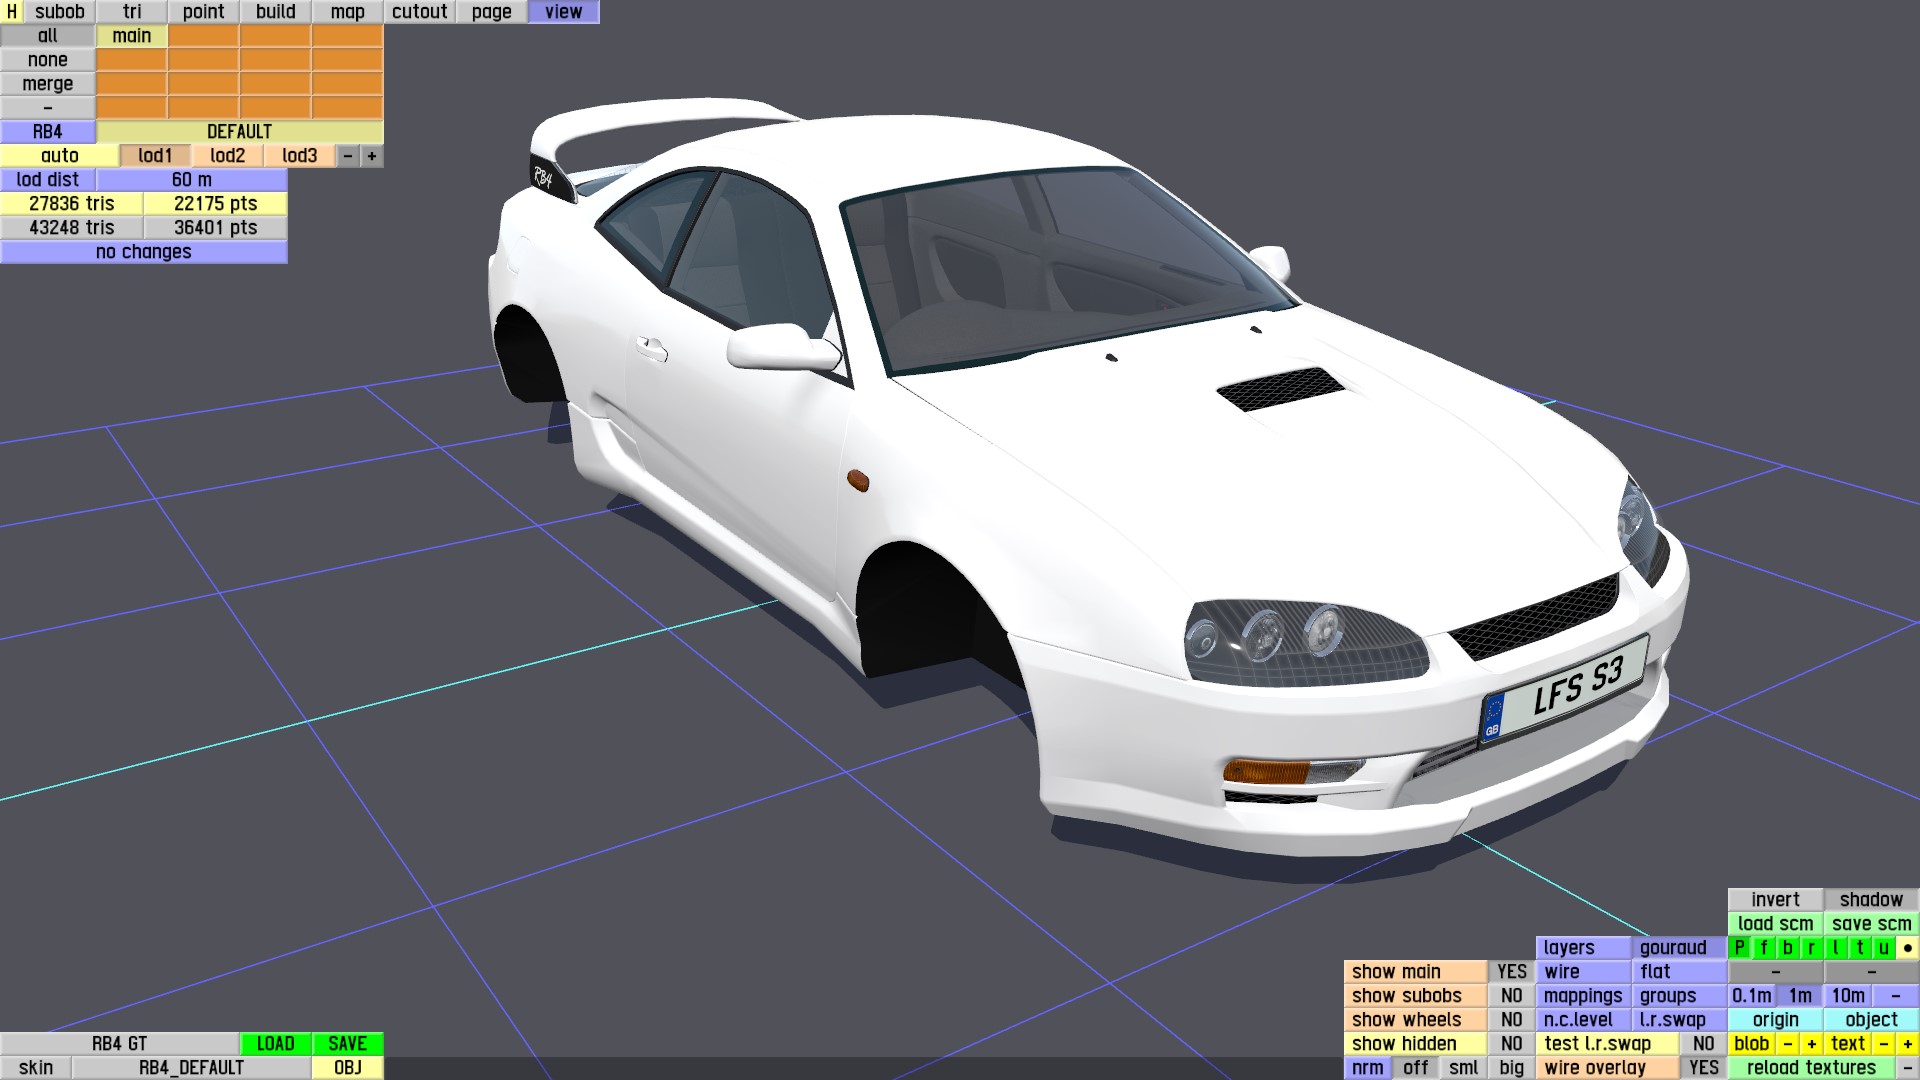Toggle show wheels NO setting
This screenshot has width=1920, height=1080.
1511,1019
